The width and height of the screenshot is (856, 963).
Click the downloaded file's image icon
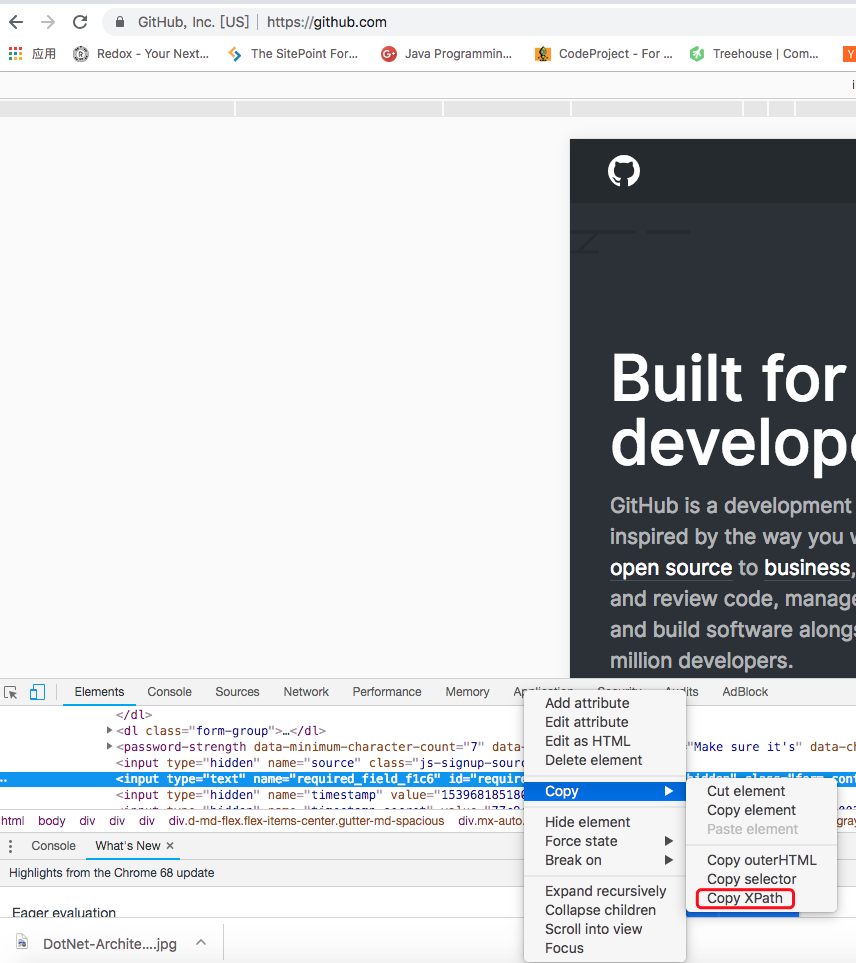click(x=23, y=942)
